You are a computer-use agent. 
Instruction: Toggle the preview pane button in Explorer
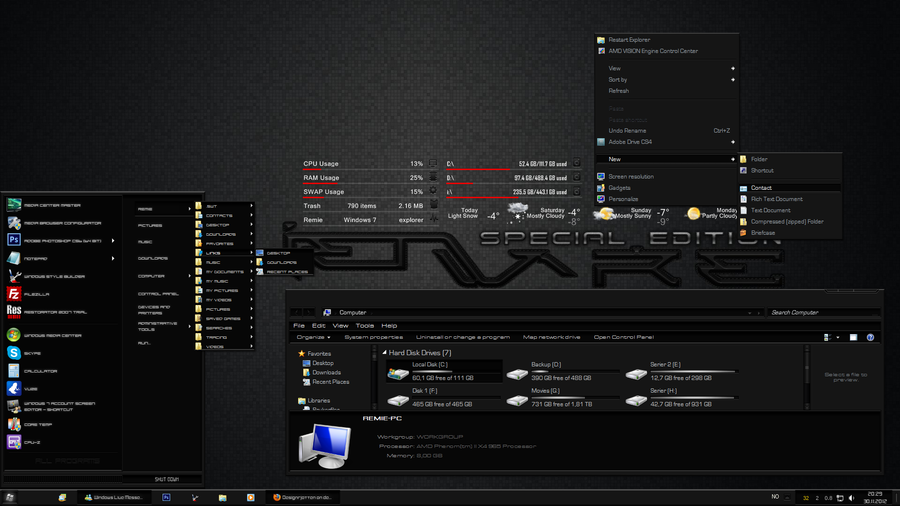click(x=853, y=337)
